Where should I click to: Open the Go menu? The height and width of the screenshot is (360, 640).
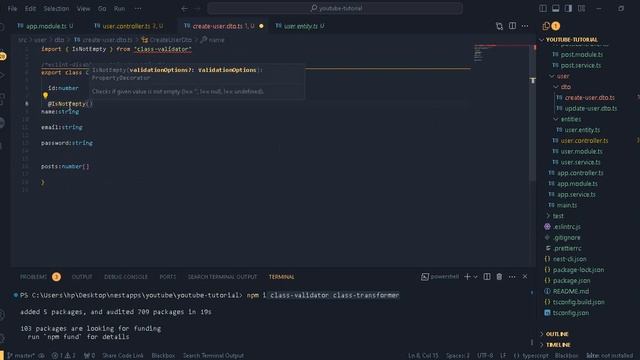[x=102, y=8]
